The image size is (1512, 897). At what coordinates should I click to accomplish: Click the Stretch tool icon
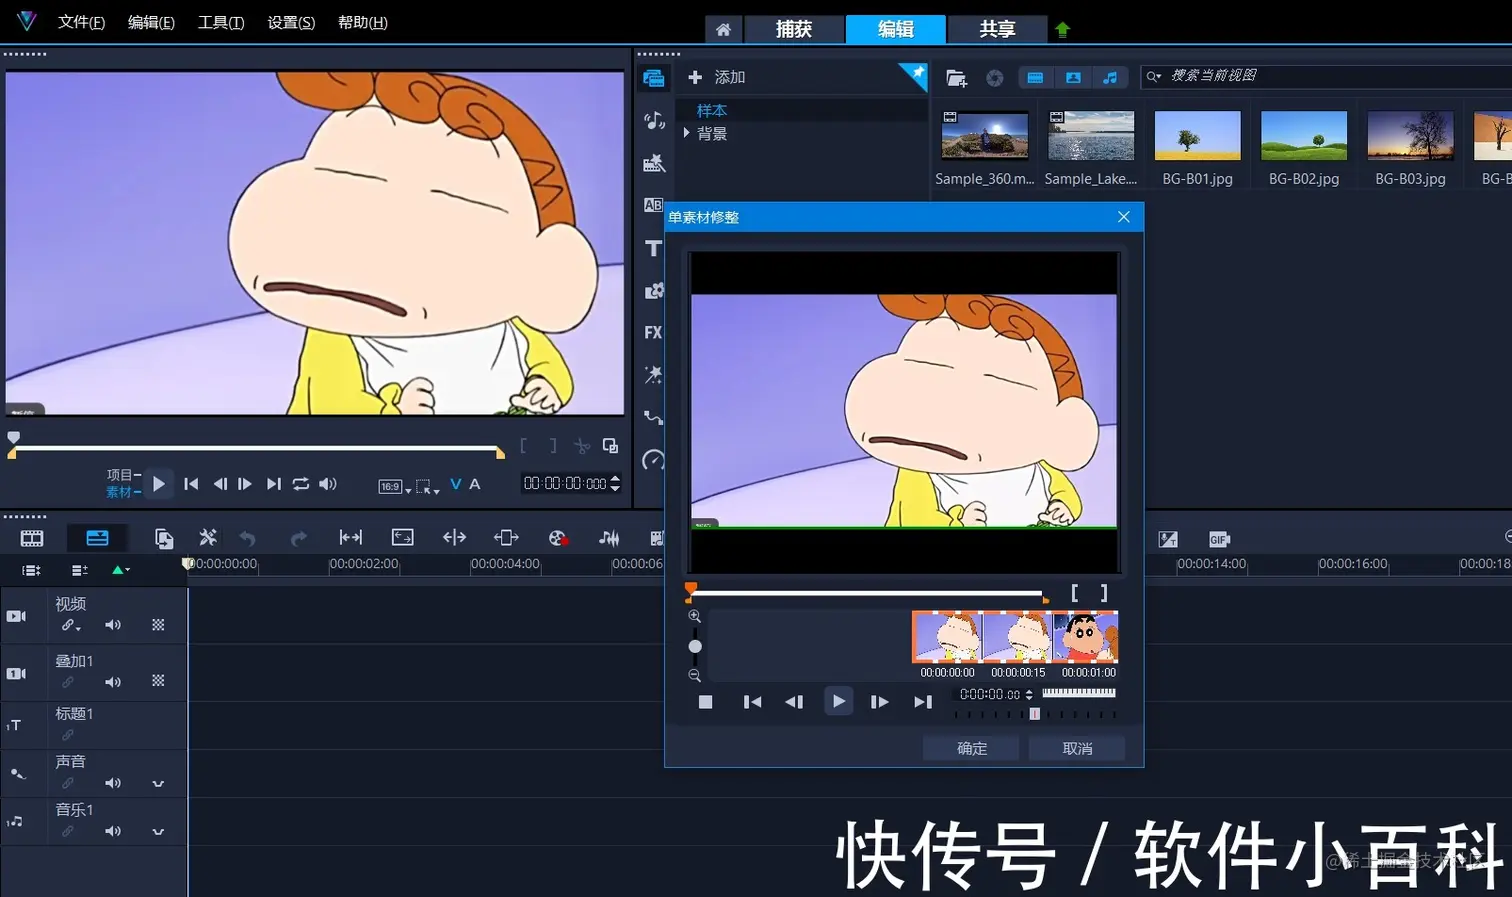click(x=403, y=538)
